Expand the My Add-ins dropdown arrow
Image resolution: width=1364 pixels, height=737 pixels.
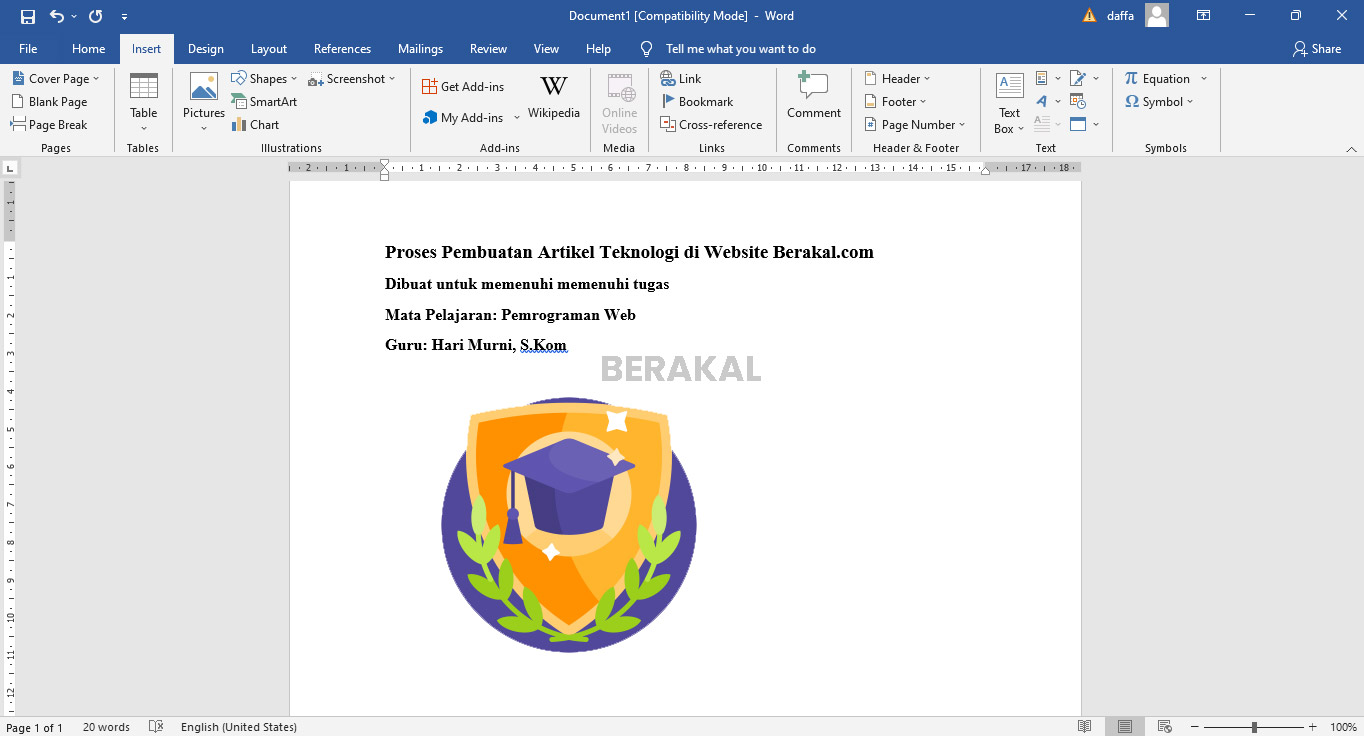517,118
